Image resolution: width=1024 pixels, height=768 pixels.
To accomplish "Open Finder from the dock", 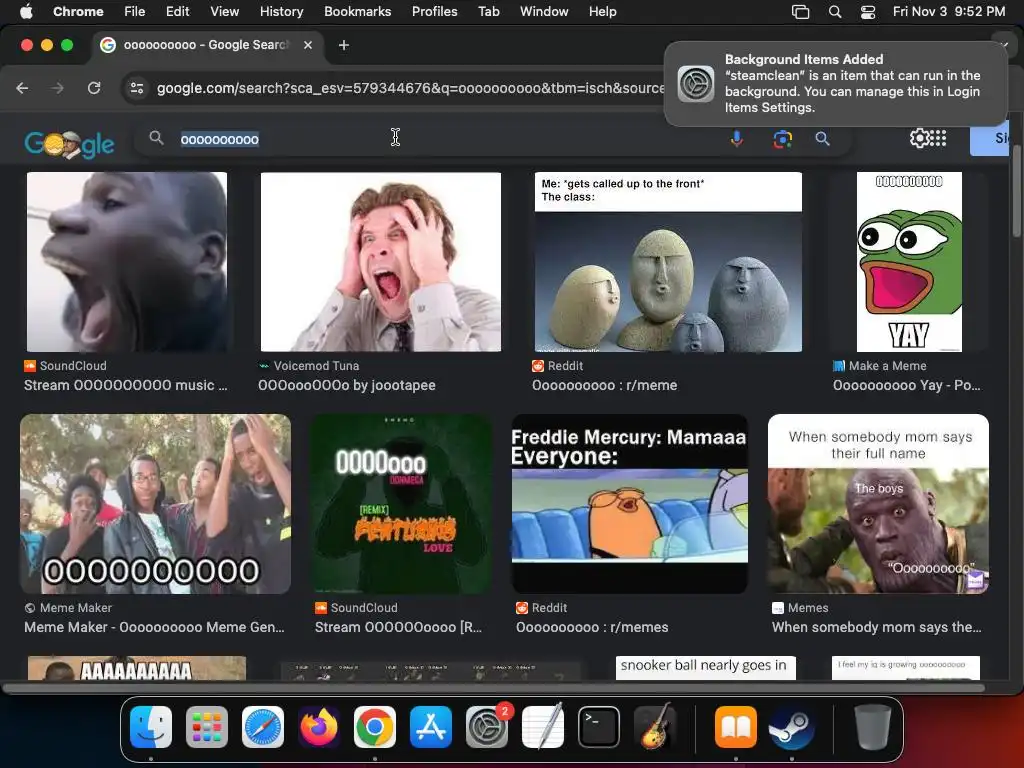I will coord(151,727).
